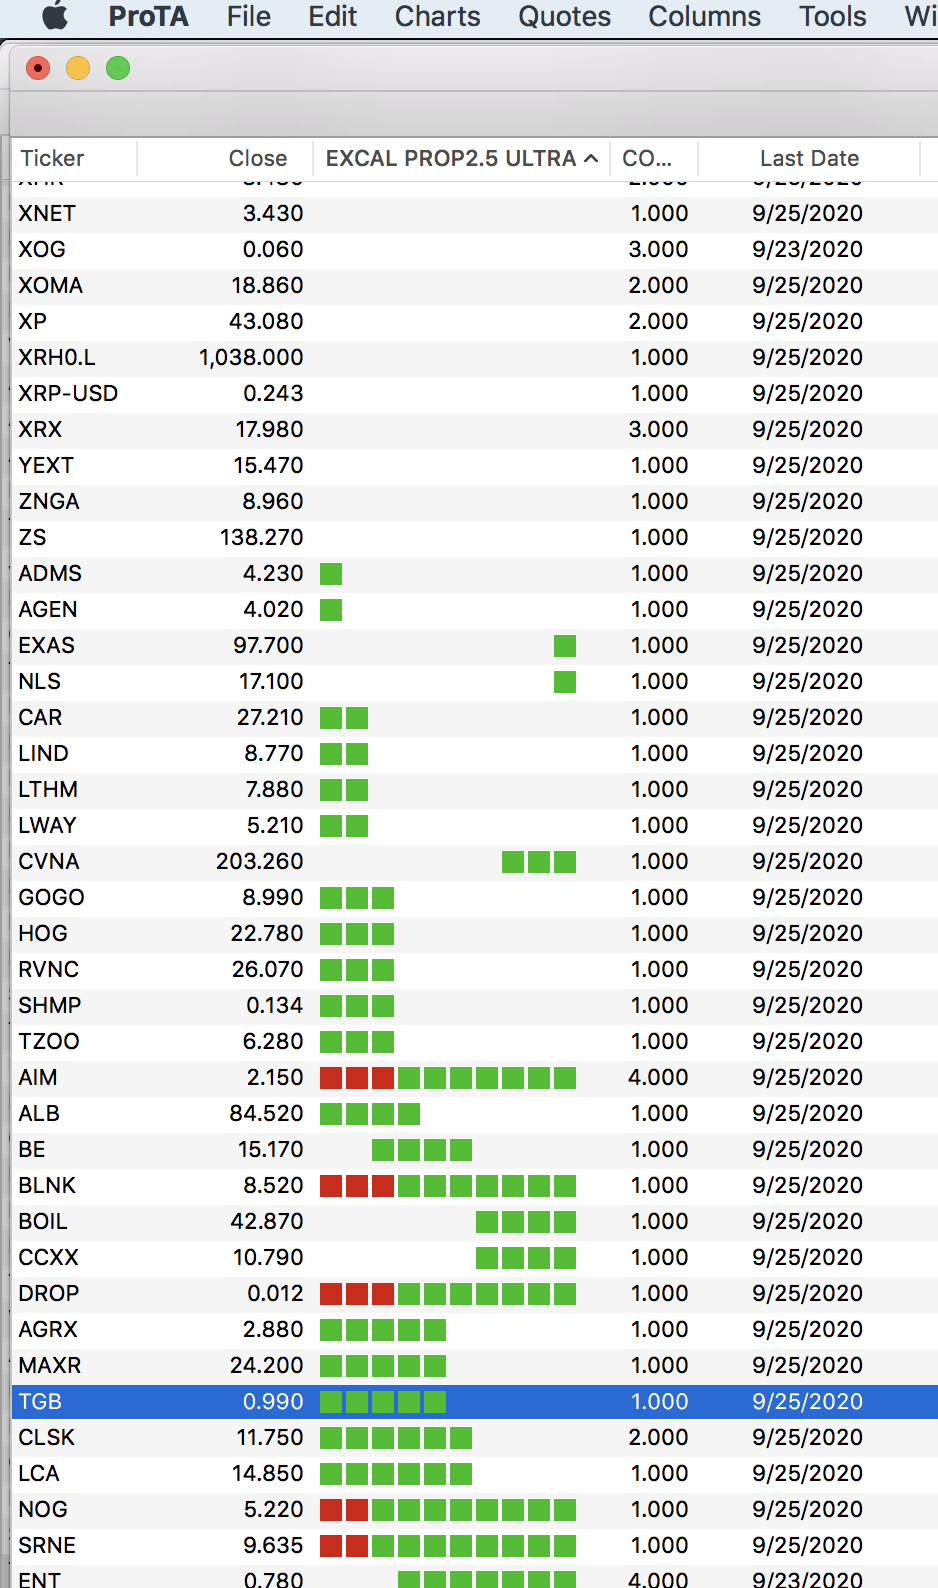Select the XRH0.L ticker
The image size is (938, 1588).
pyautogui.click(x=57, y=357)
